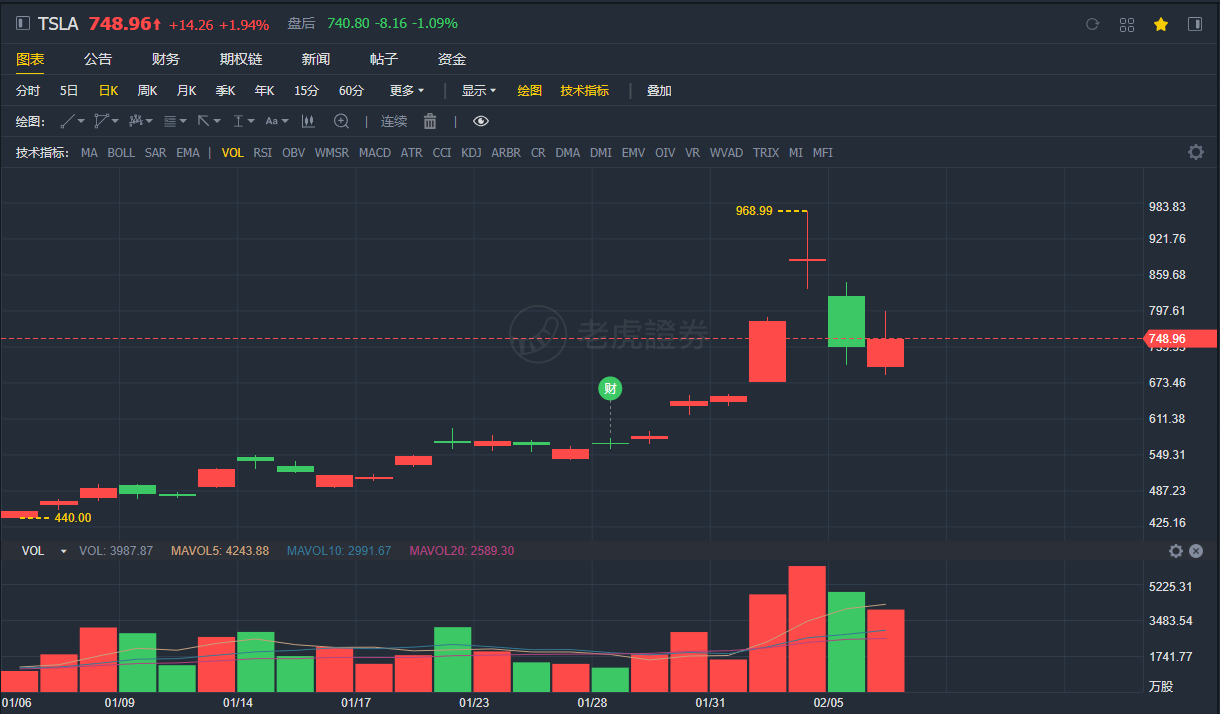Enable the BOLL indicator
The width and height of the screenshot is (1220, 714).
click(121, 153)
